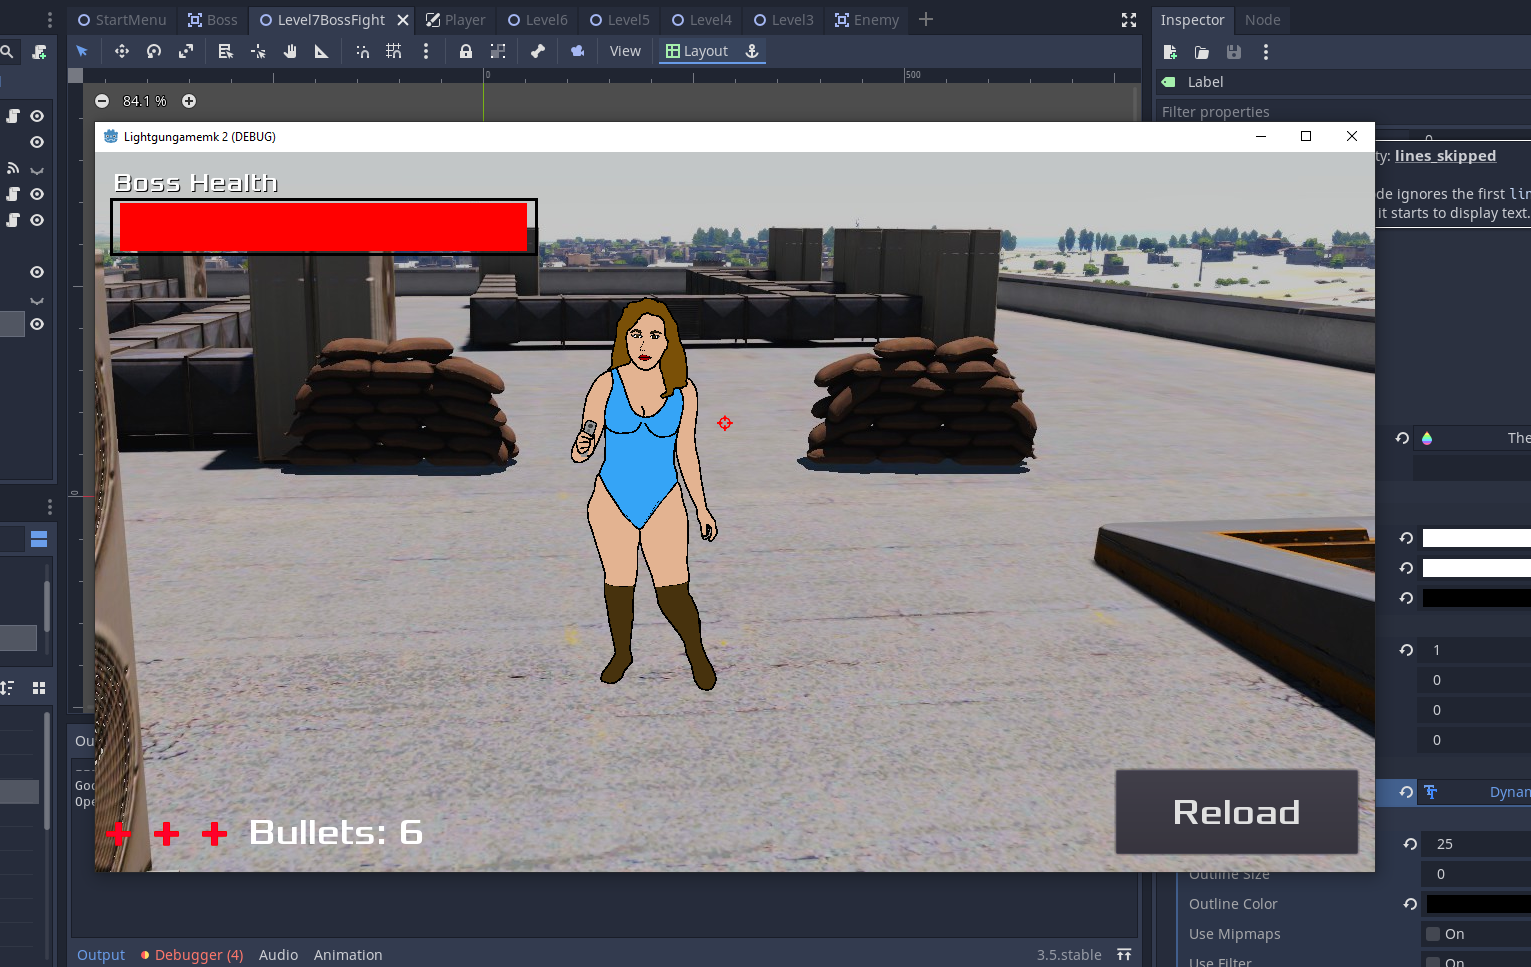Image resolution: width=1531 pixels, height=967 pixels.
Task: Open snapping options three-dot menu
Action: (426, 51)
